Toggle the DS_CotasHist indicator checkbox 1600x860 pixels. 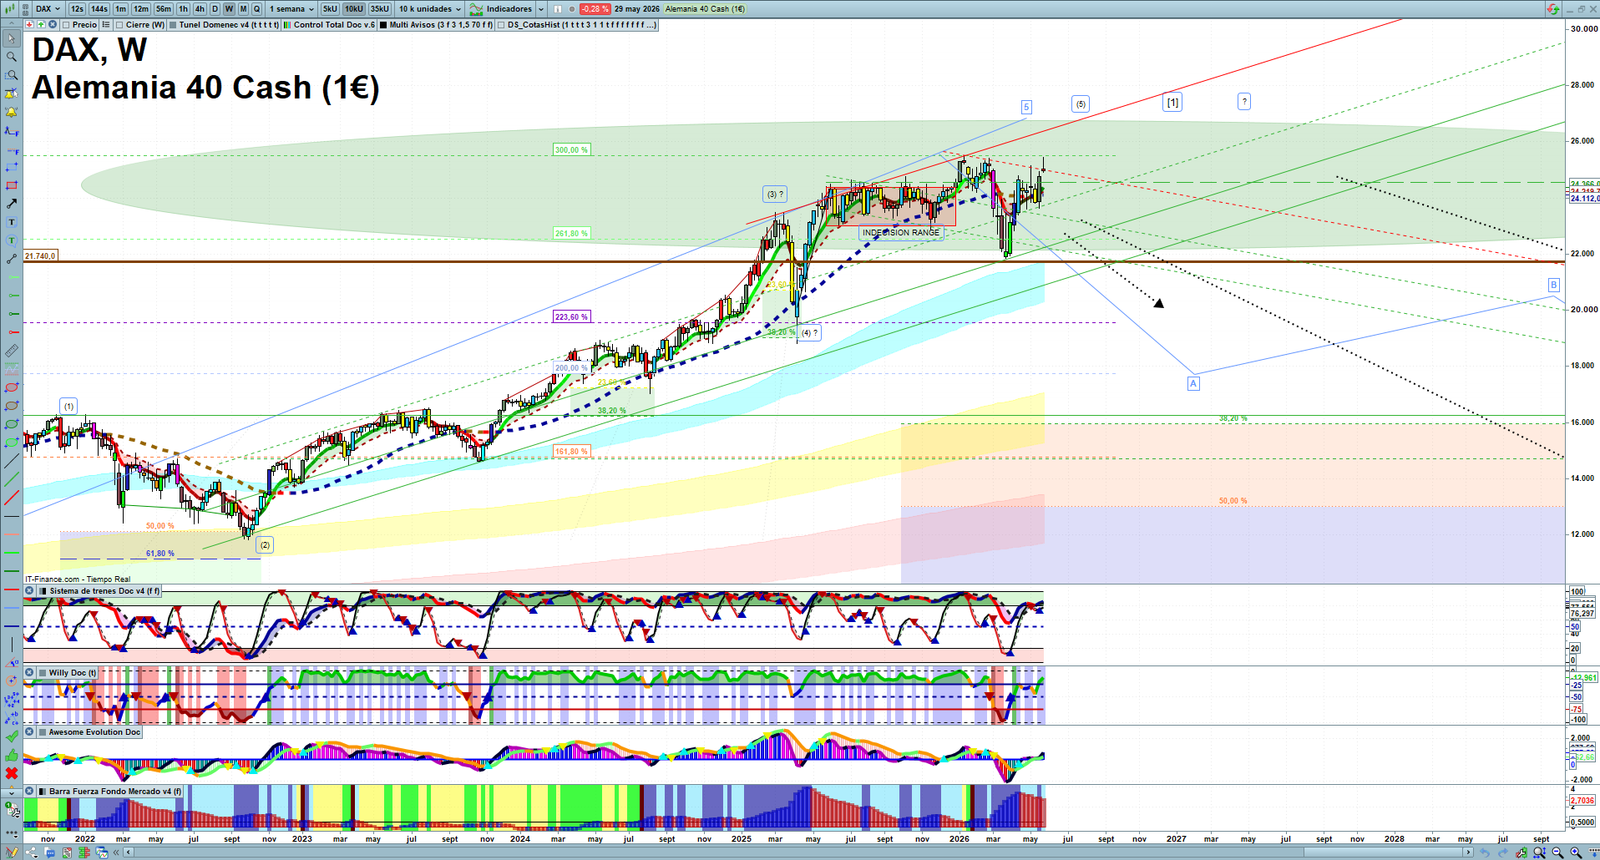point(501,25)
